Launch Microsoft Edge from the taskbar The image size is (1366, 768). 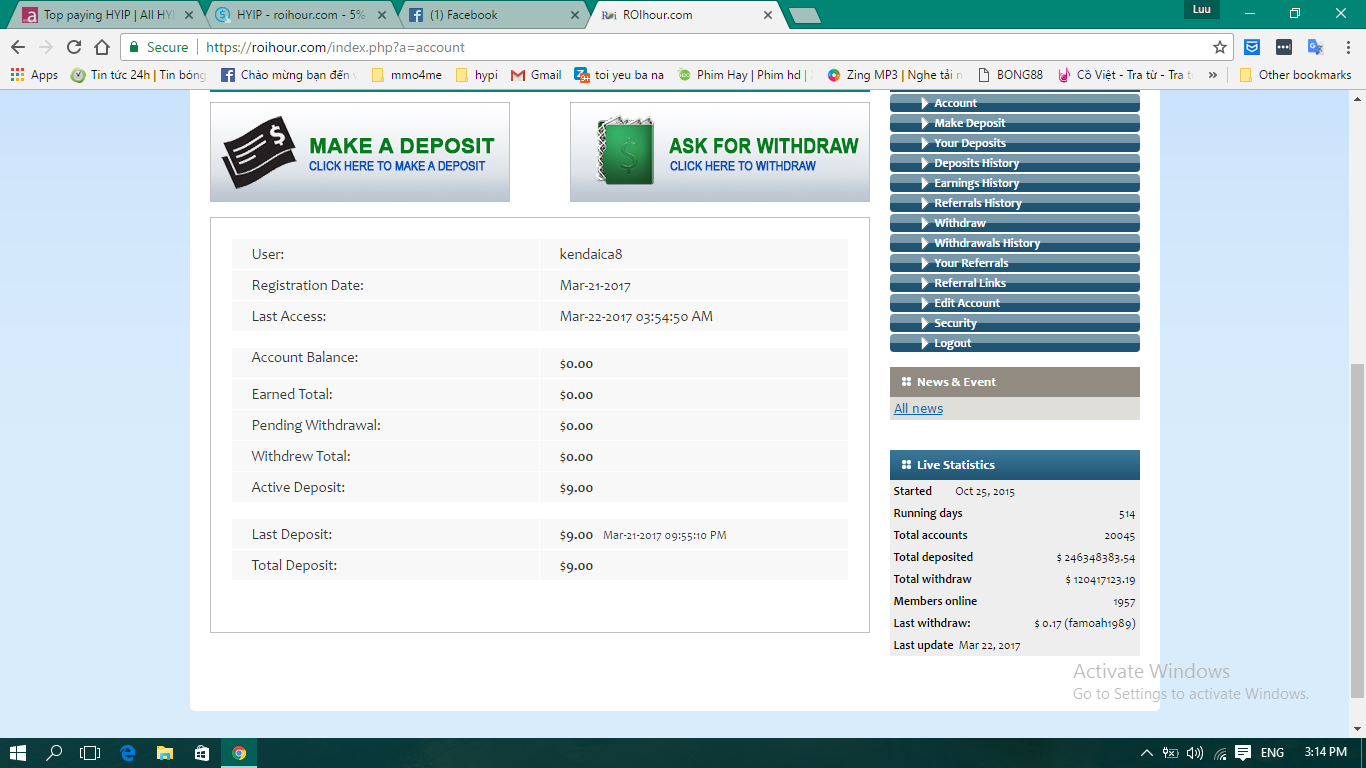pos(128,753)
